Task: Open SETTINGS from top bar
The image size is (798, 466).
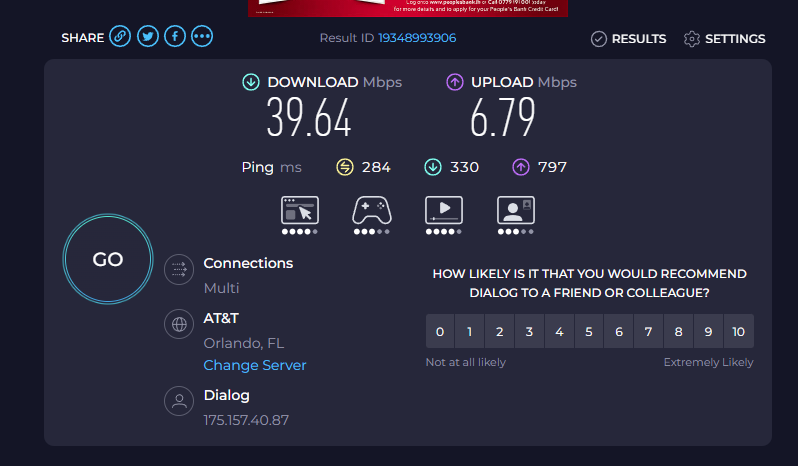Action: pos(725,39)
